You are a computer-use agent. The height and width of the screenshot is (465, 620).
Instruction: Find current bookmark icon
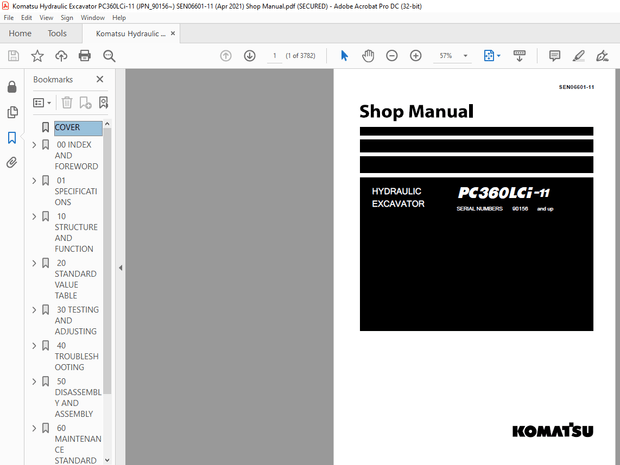tap(104, 103)
